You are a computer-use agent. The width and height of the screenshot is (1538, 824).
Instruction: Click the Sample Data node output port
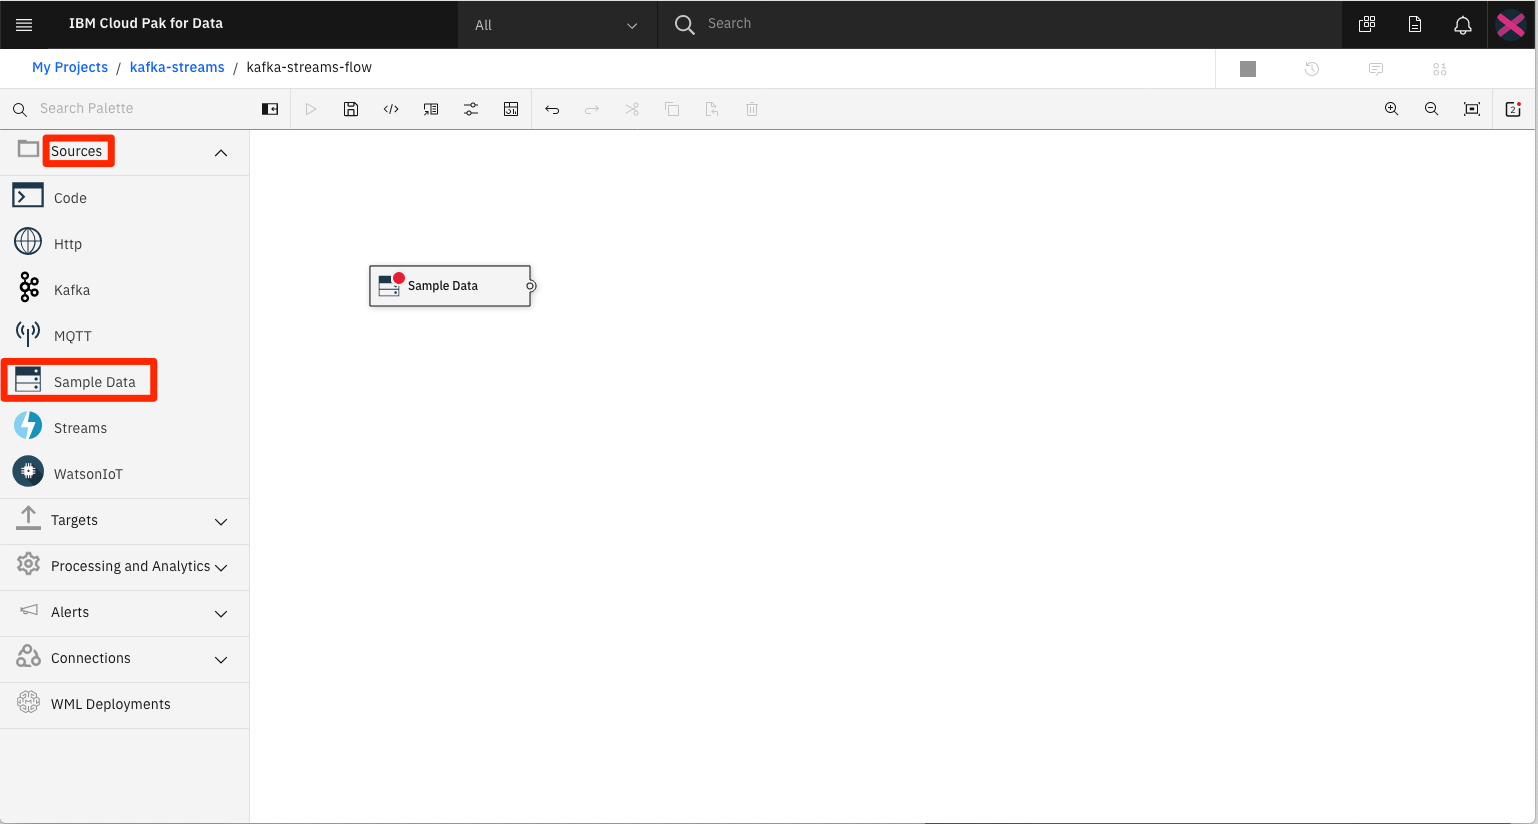[x=531, y=286]
